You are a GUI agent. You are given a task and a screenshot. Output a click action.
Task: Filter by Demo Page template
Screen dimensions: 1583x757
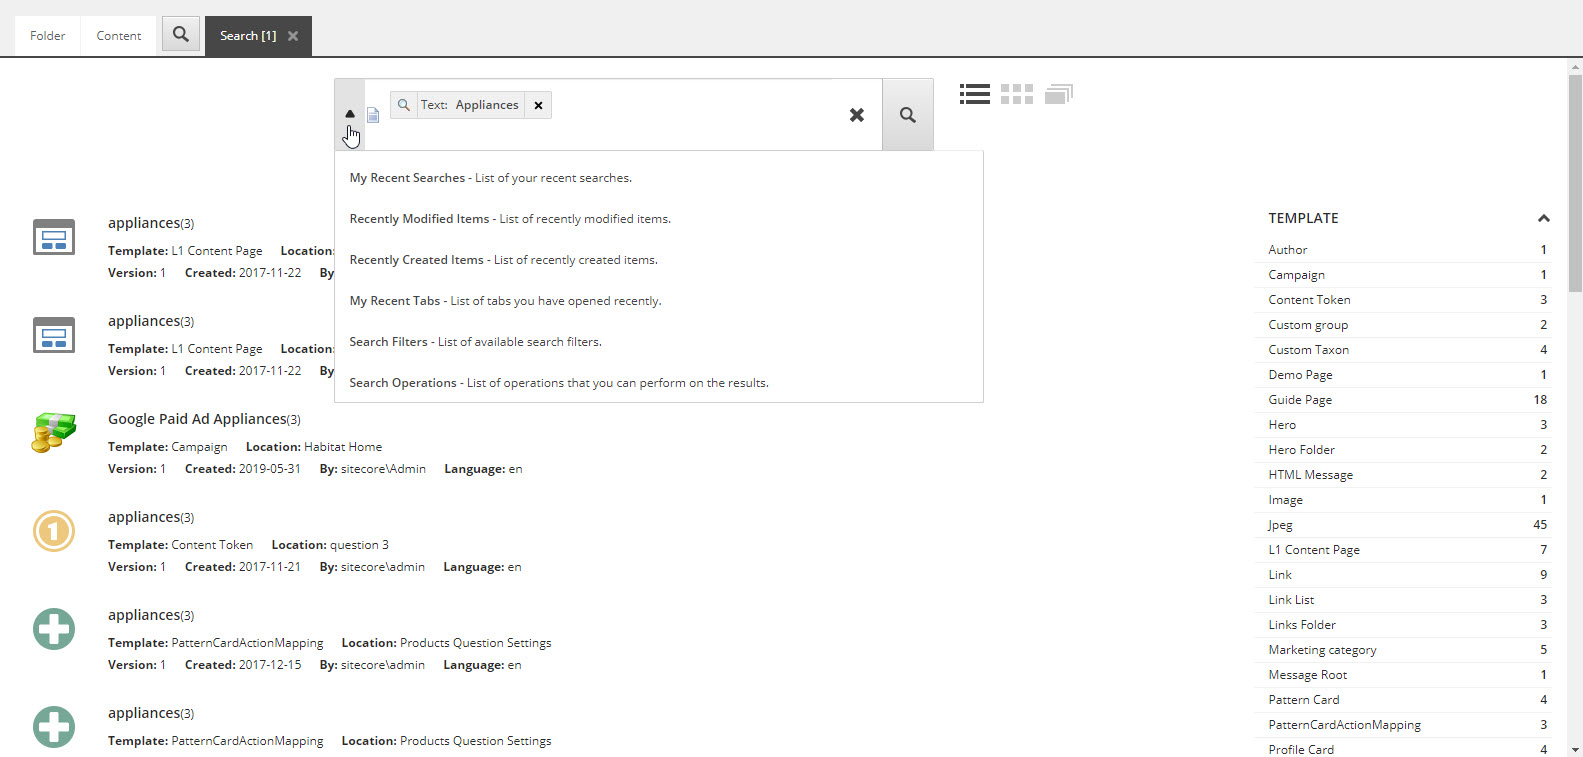click(1404, 375)
